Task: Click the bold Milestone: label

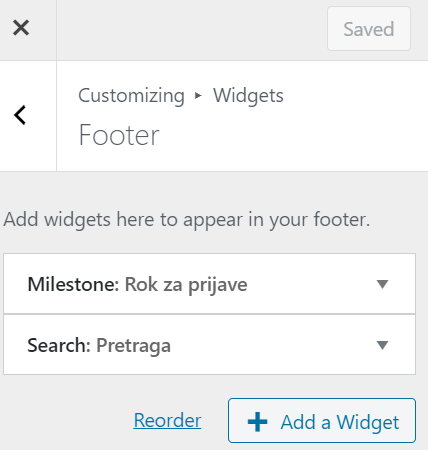Action: click(73, 284)
